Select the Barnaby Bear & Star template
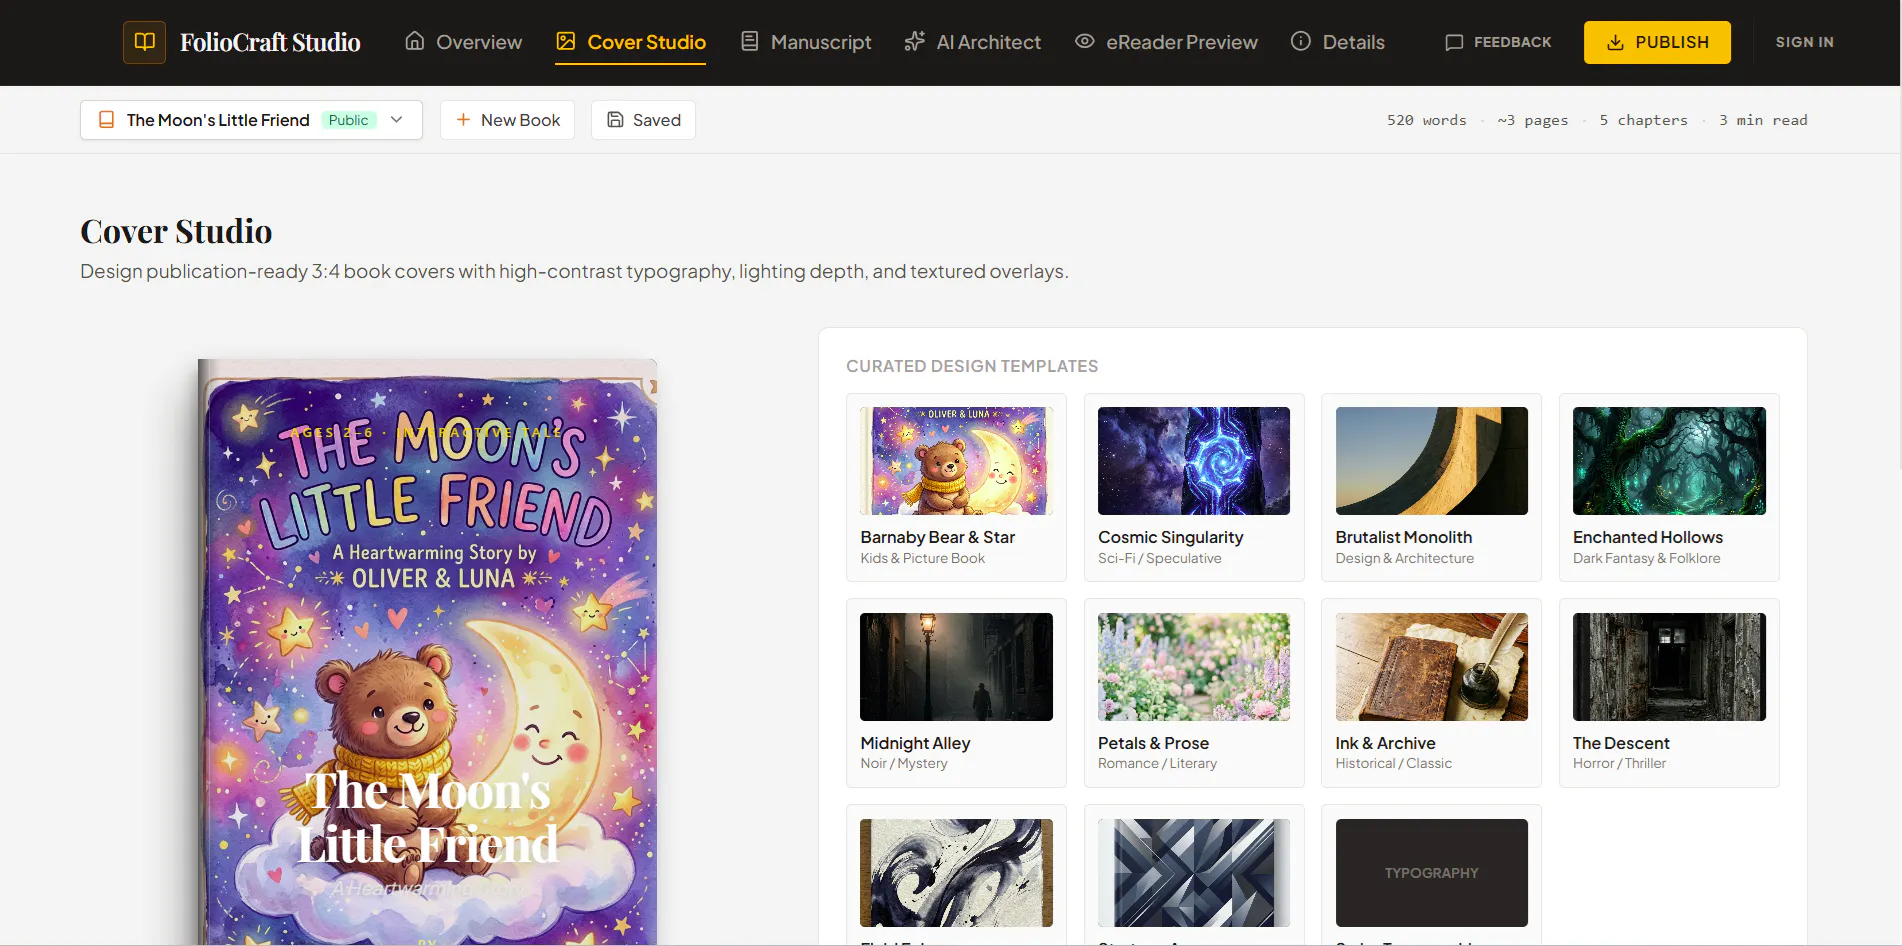The width and height of the screenshot is (1902, 946). (x=956, y=487)
